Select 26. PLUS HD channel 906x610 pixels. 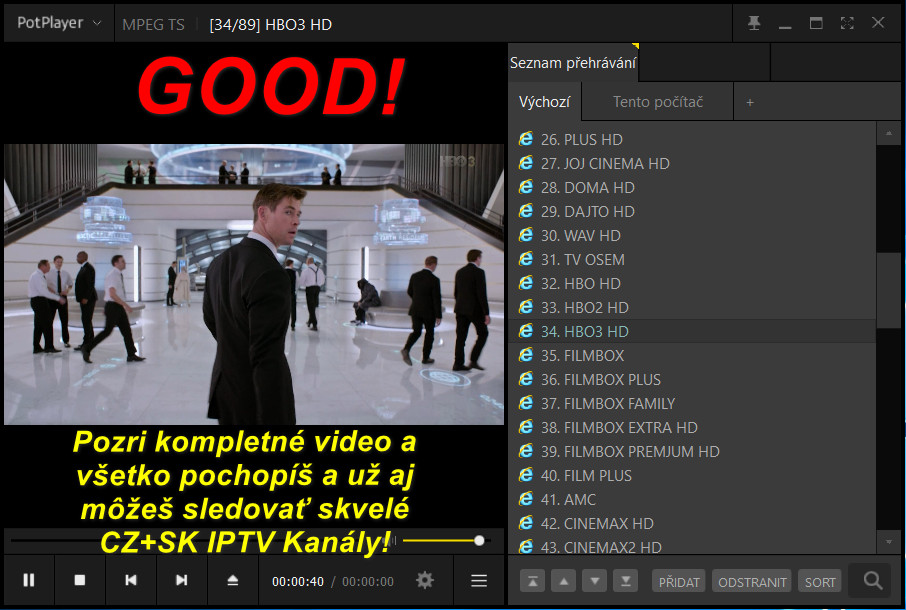tap(692, 139)
